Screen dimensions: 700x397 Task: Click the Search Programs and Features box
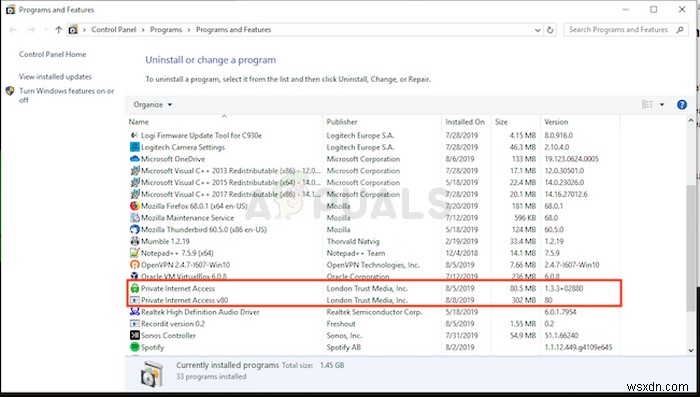tap(626, 29)
